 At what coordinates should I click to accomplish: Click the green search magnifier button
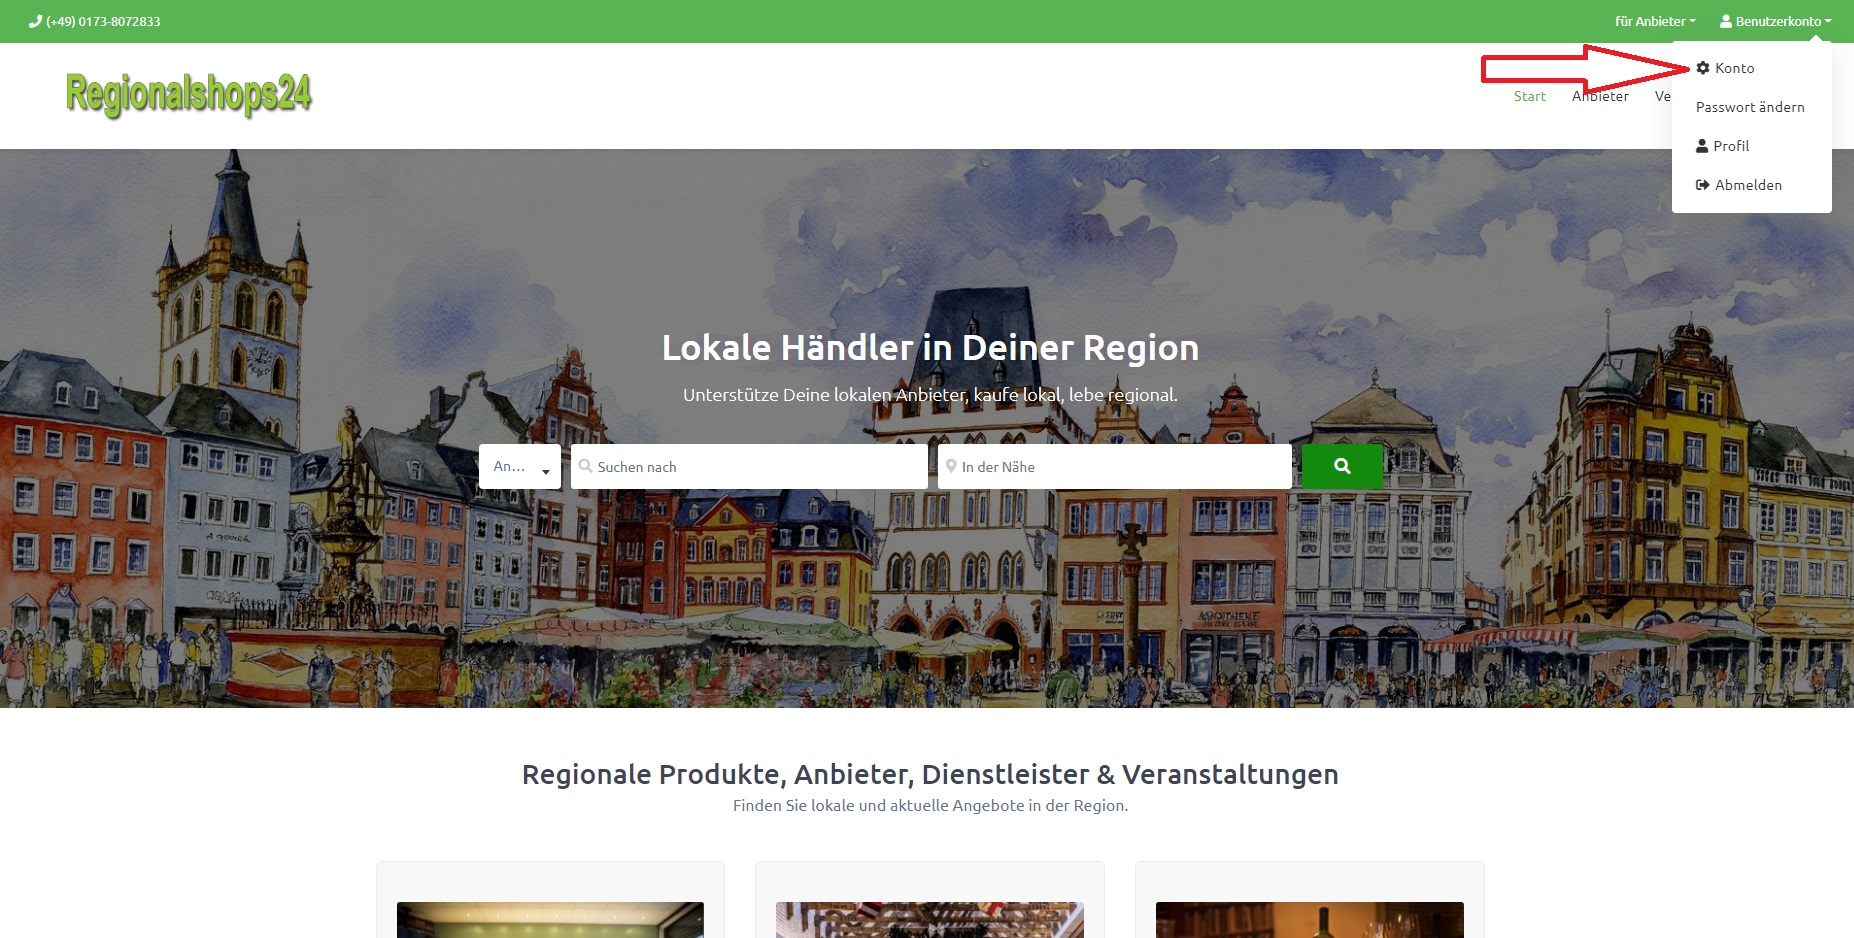pos(1342,466)
